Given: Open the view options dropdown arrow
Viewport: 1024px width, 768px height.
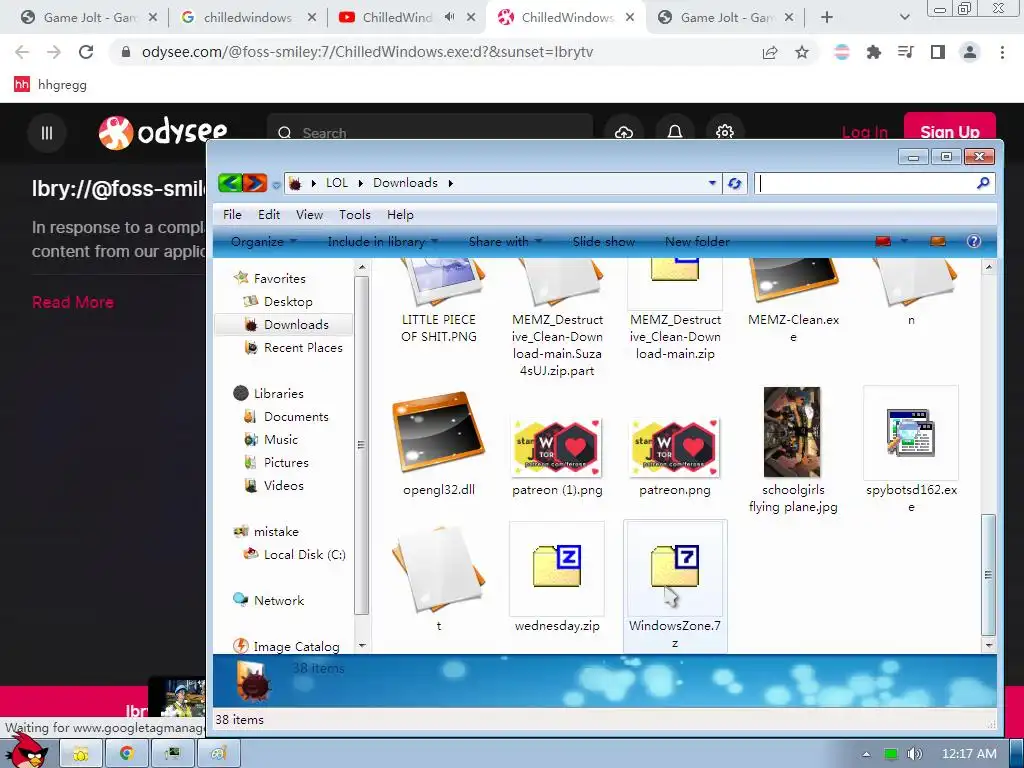Looking at the screenshot, I should [x=904, y=242].
